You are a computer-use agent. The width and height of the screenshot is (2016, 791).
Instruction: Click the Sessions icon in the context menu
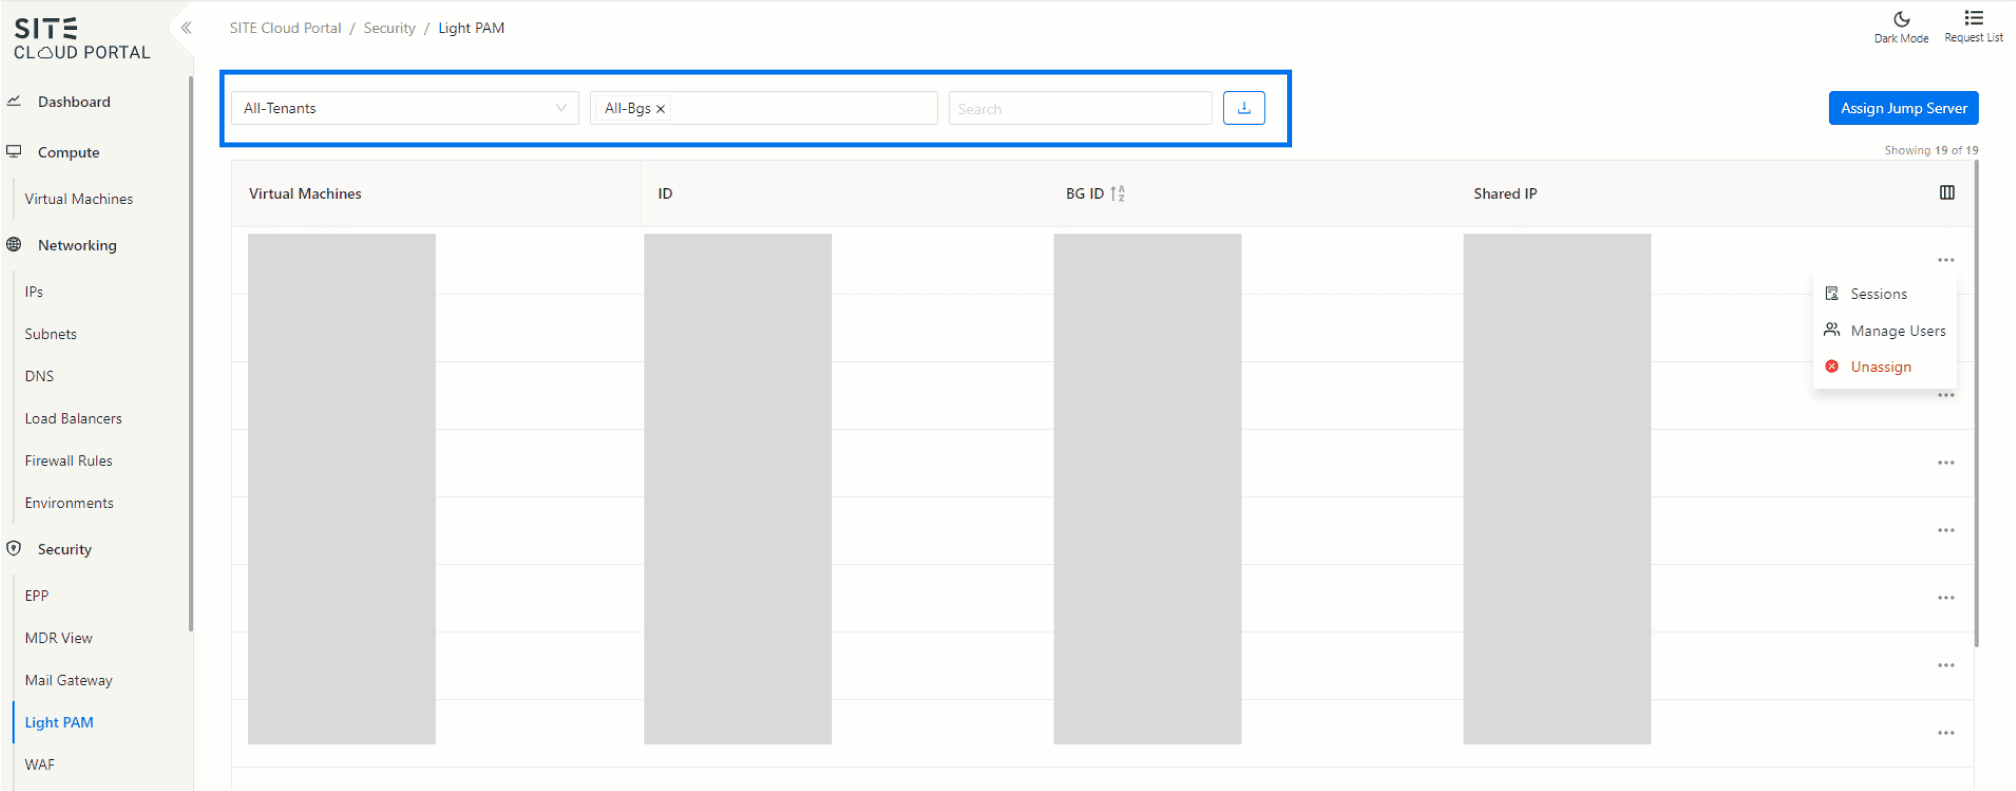[1832, 294]
